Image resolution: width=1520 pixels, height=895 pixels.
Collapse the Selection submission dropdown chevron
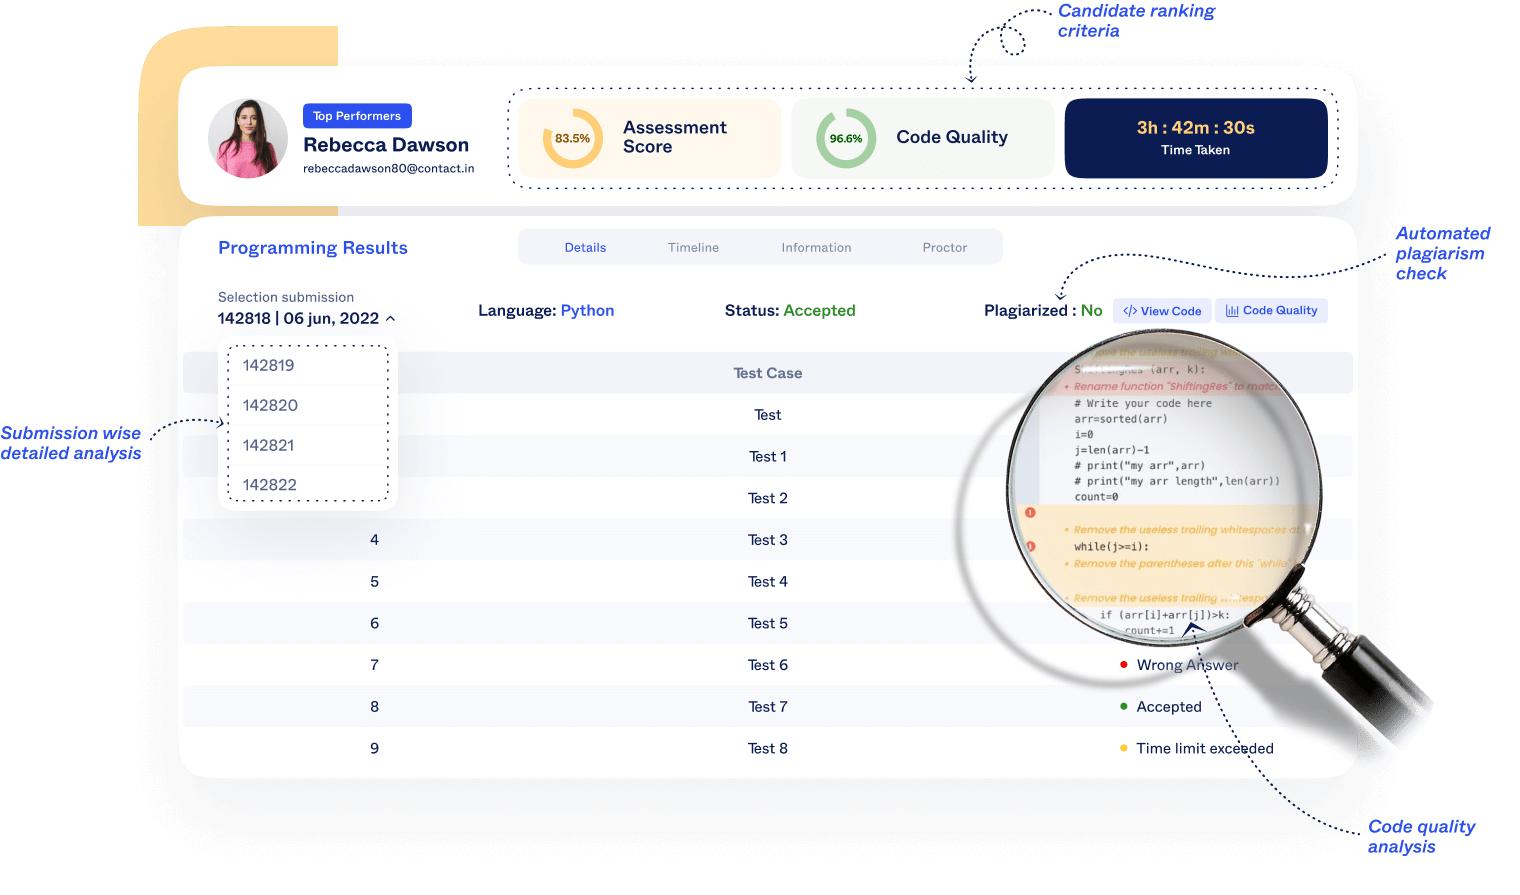click(390, 318)
